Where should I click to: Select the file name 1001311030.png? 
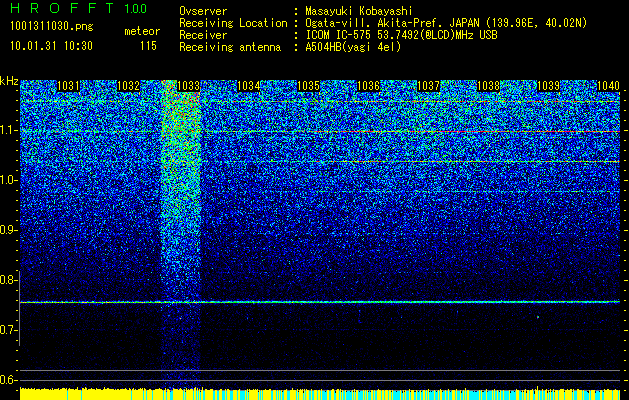52,27
